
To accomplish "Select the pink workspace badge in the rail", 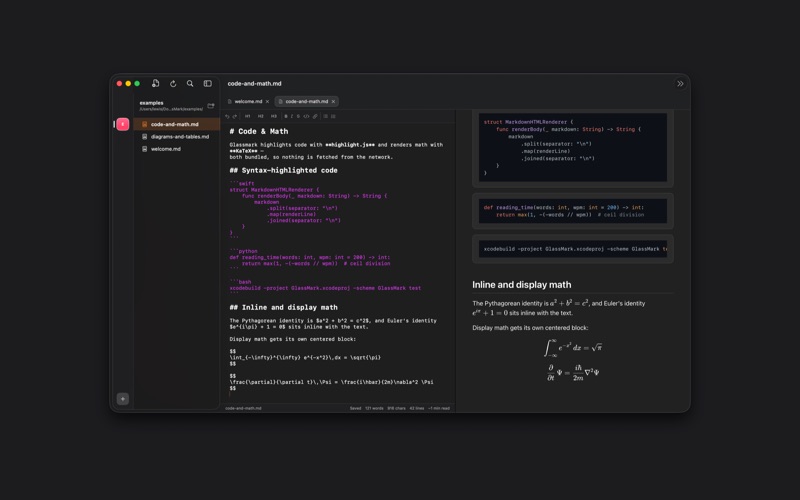I will (x=122, y=124).
